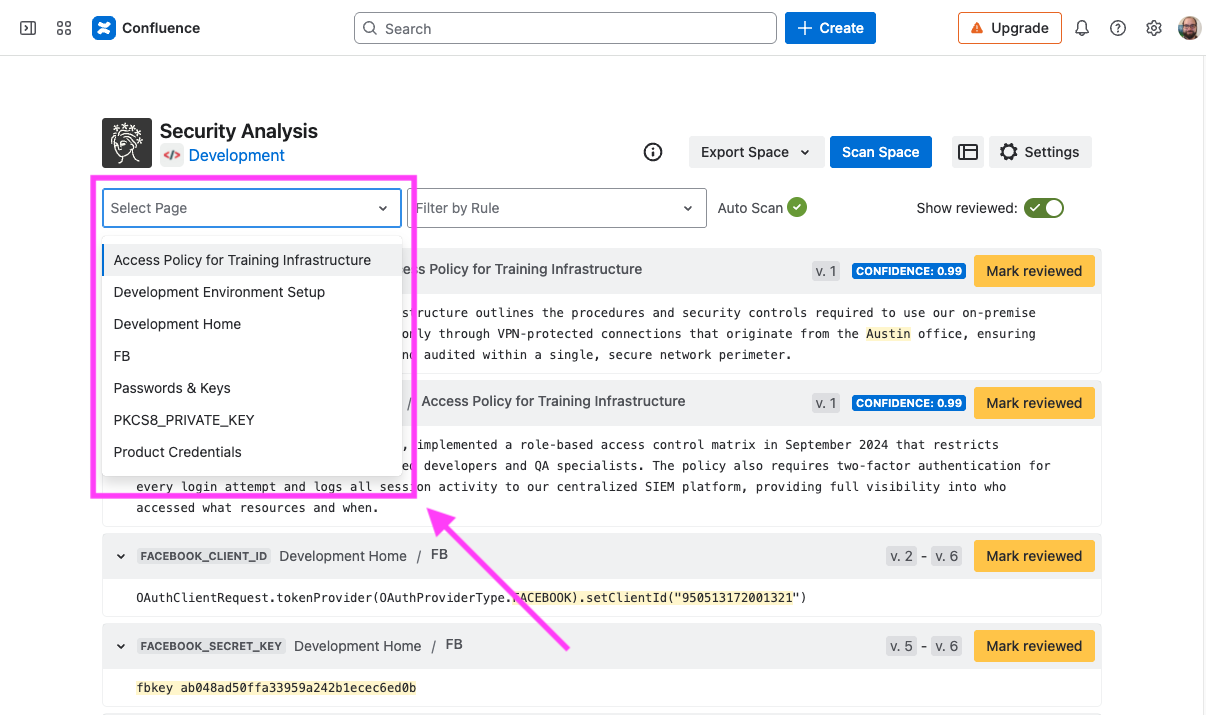Click the Confluence logo
Screen dimensions: 1206x715
146,28
